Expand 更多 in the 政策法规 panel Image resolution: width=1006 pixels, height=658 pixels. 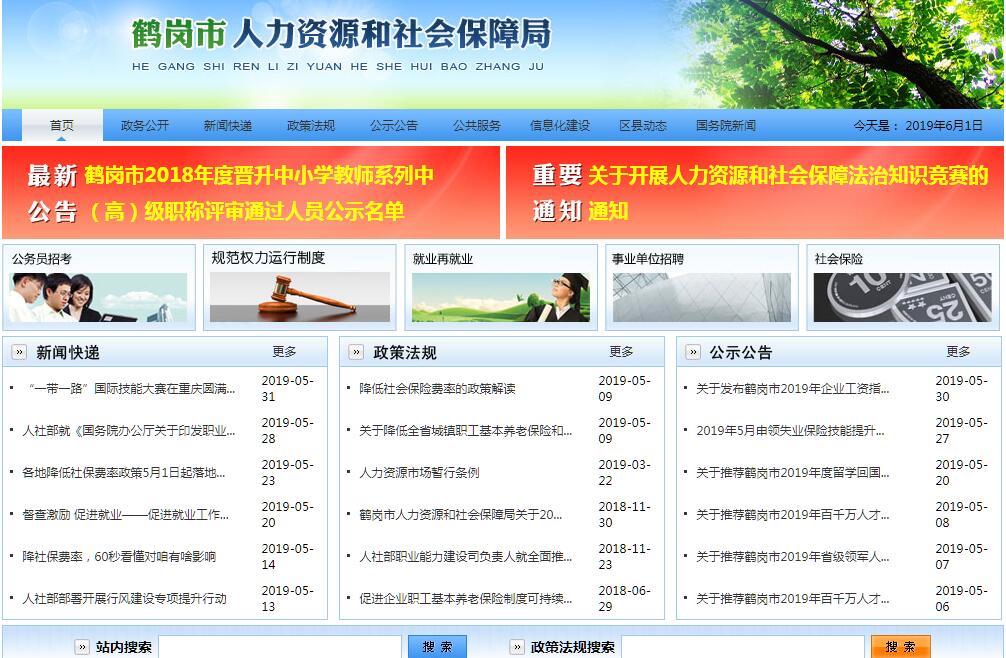click(x=621, y=352)
